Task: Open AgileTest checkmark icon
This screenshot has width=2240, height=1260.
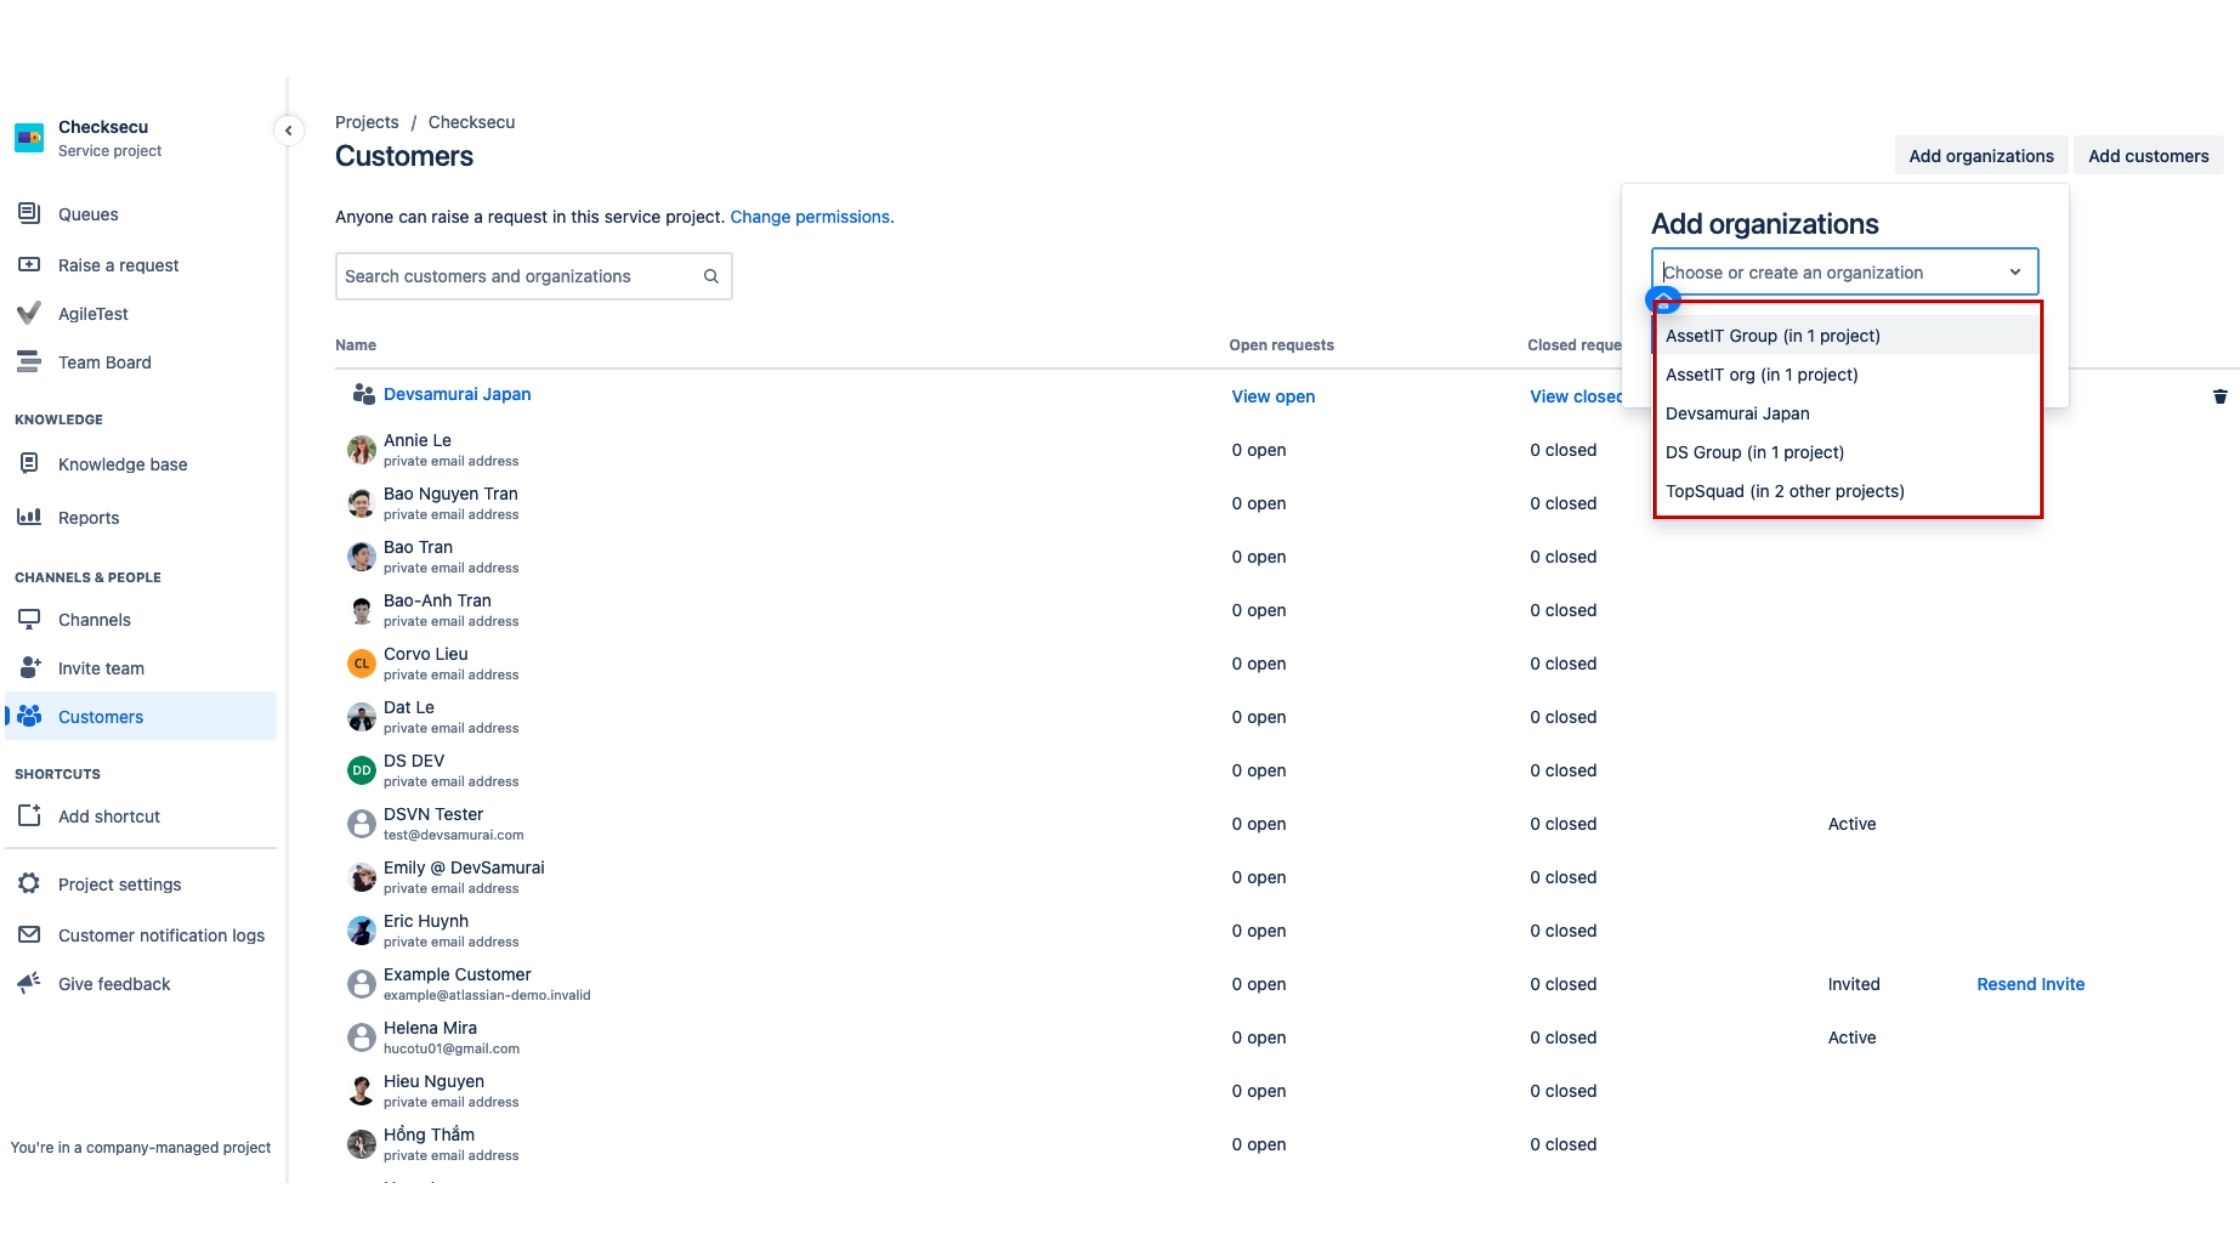Action: tap(29, 313)
